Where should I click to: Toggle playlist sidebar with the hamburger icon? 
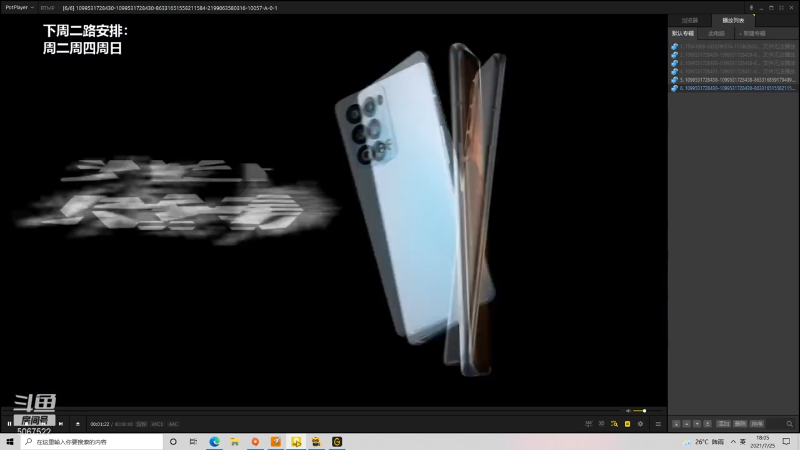658,424
